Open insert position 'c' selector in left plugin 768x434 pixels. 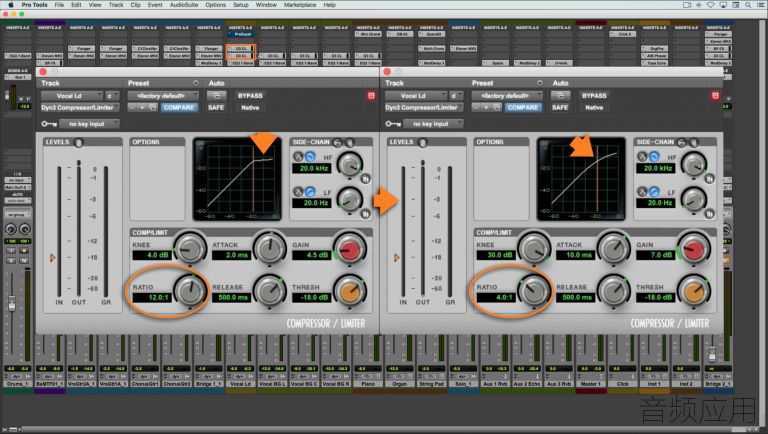click(112, 96)
